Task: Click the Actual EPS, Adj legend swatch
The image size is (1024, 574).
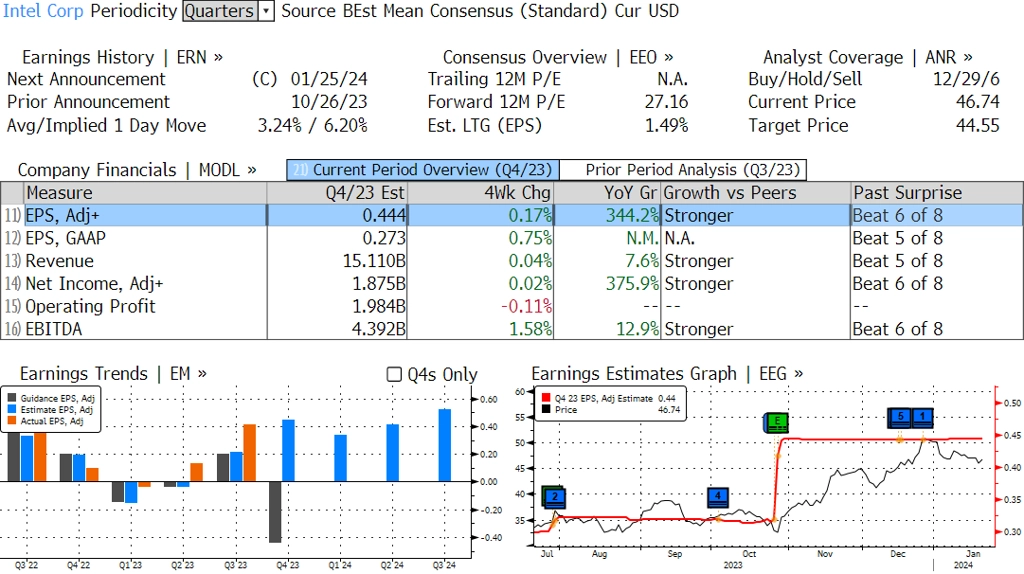Action: coord(12,421)
